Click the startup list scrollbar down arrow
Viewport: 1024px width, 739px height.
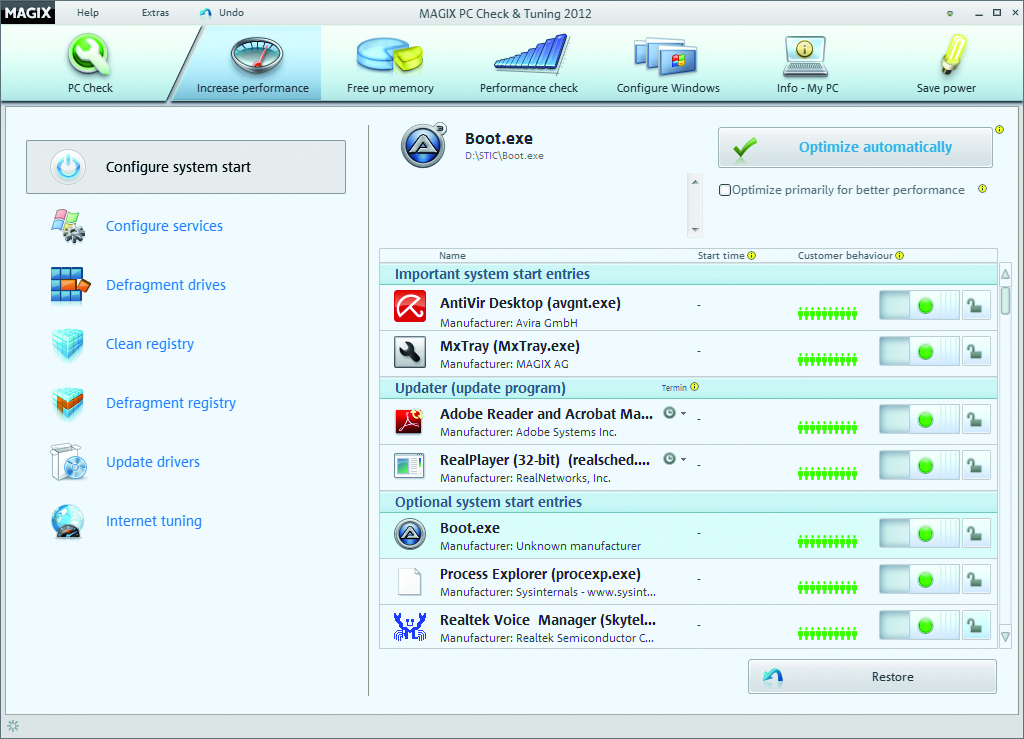tap(1006, 637)
